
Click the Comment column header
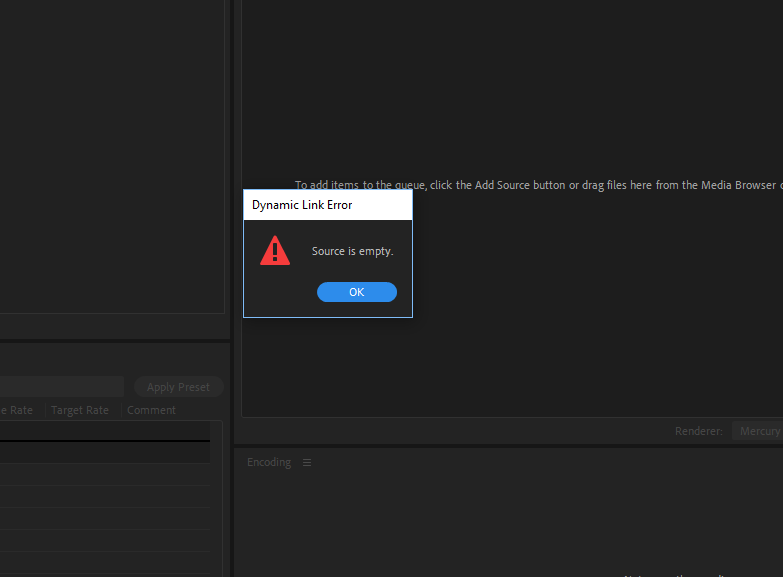click(151, 410)
